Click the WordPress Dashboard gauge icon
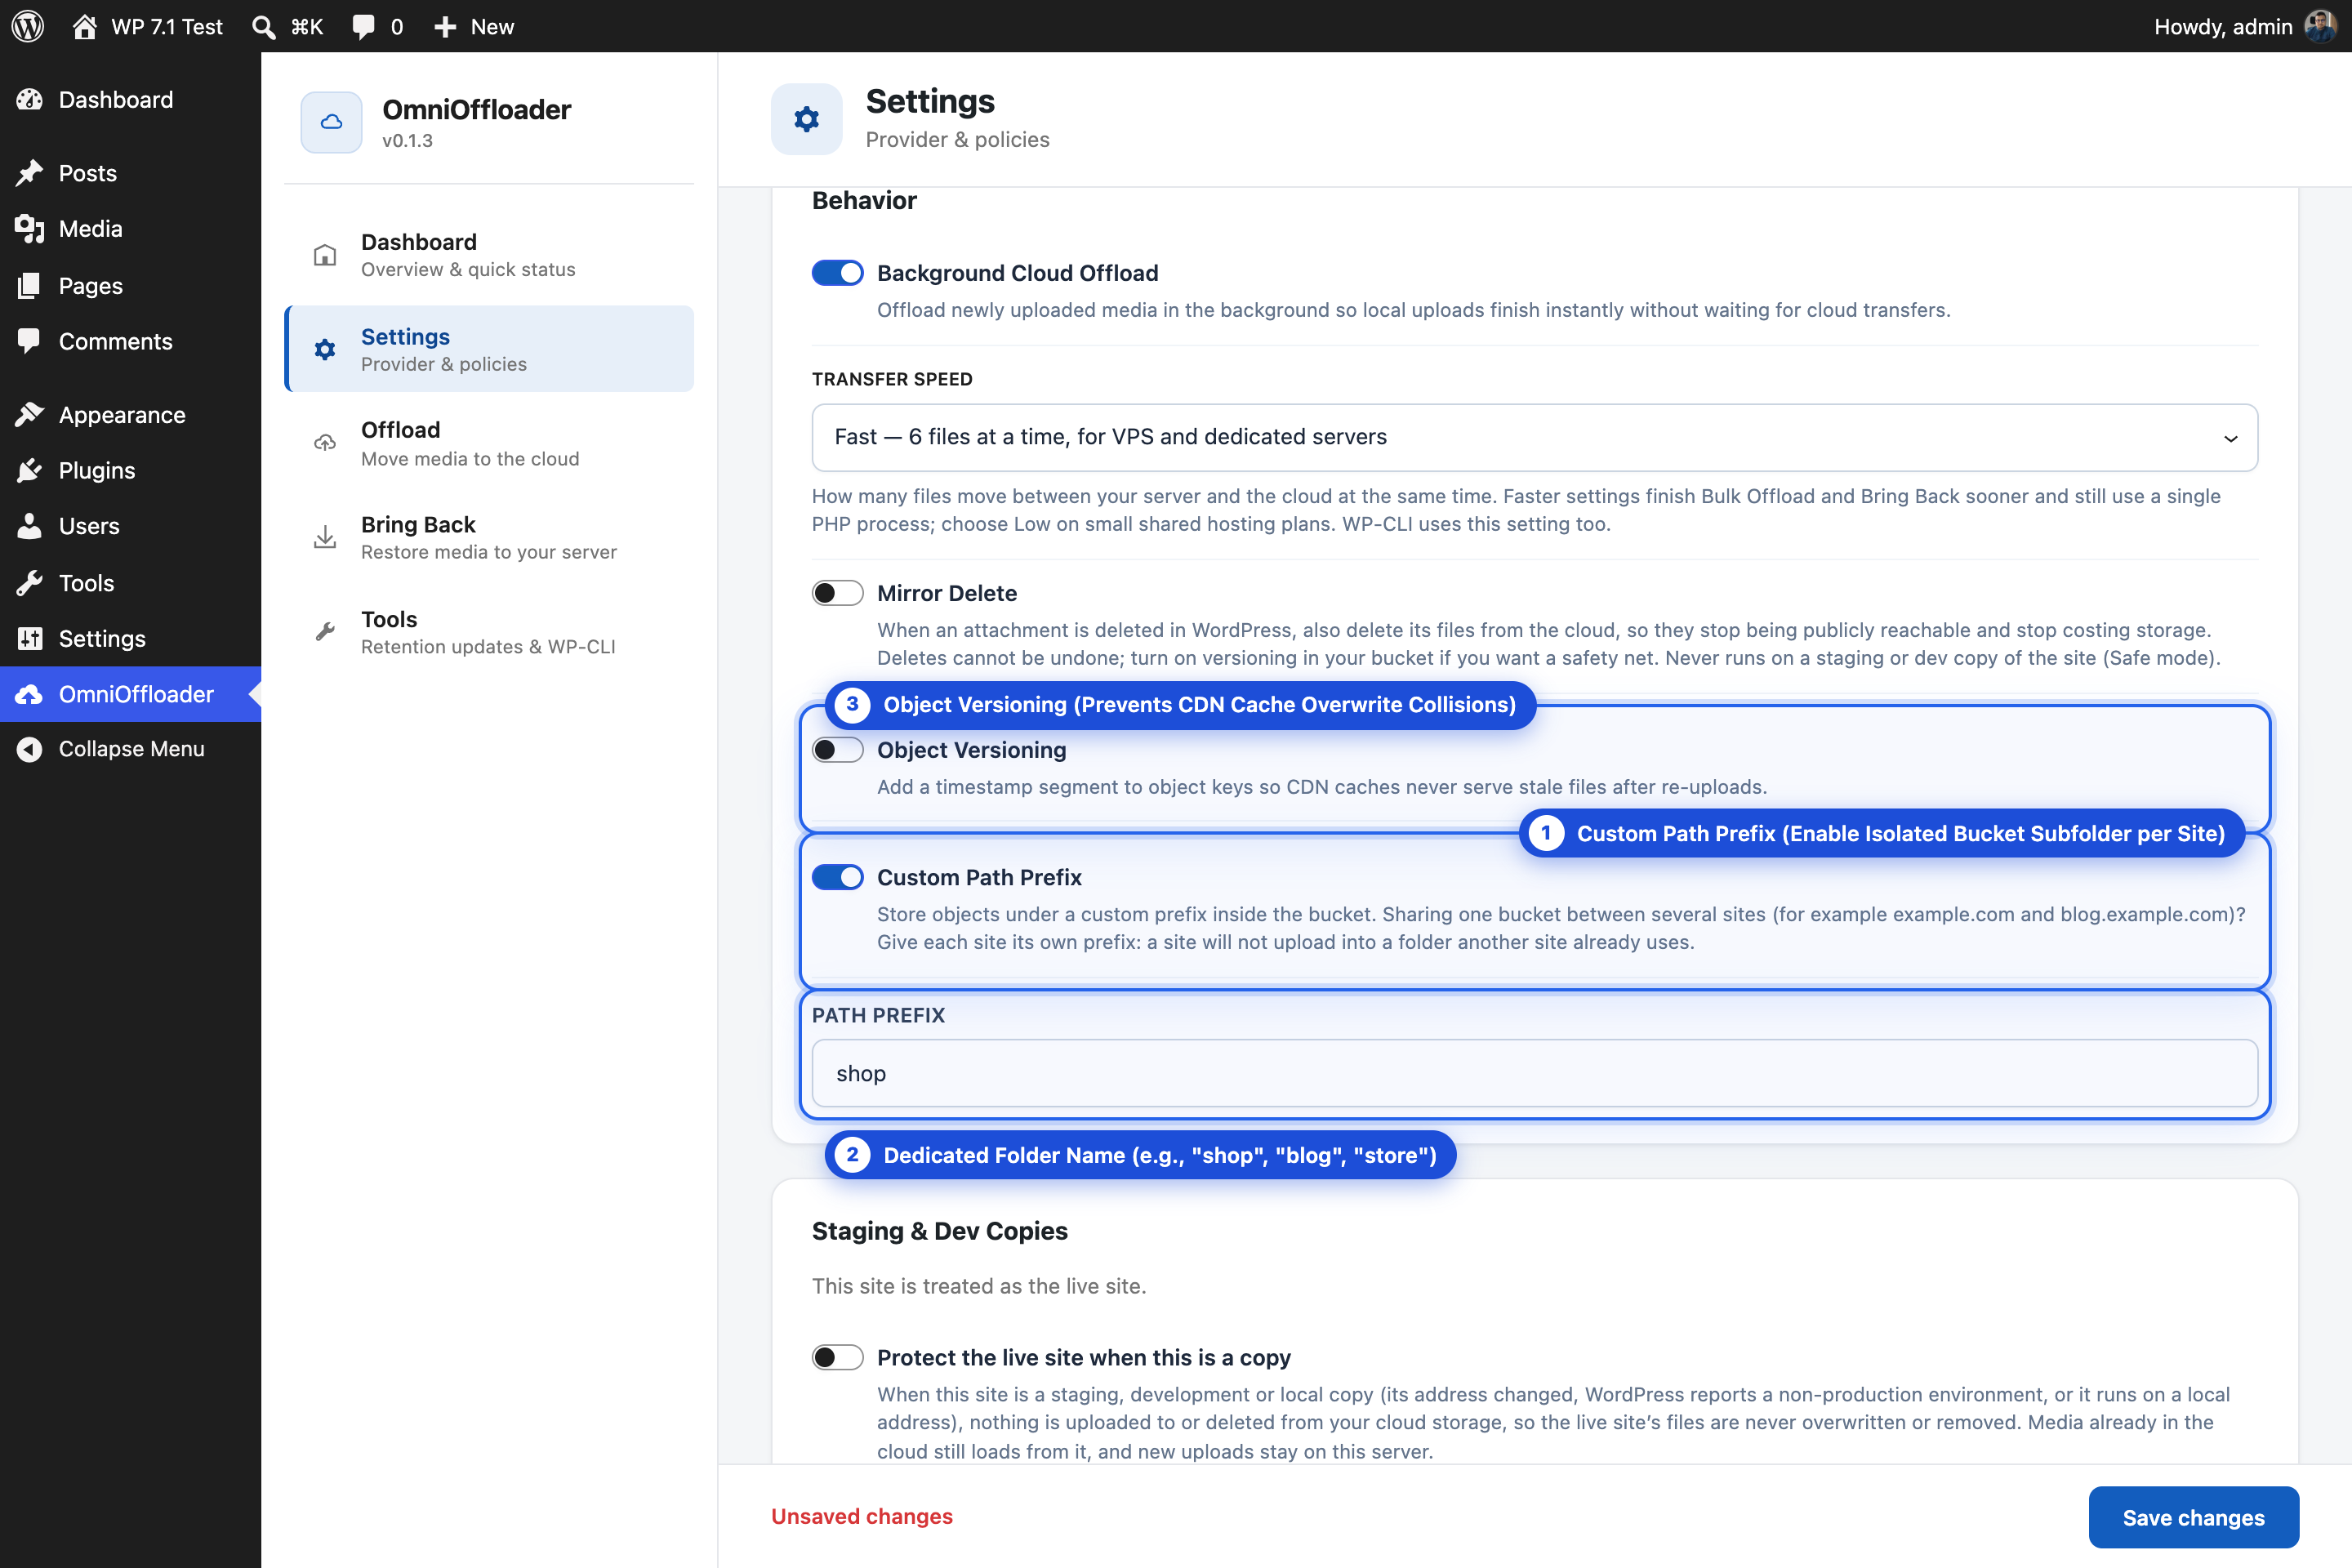This screenshot has width=2352, height=1568. click(30, 99)
